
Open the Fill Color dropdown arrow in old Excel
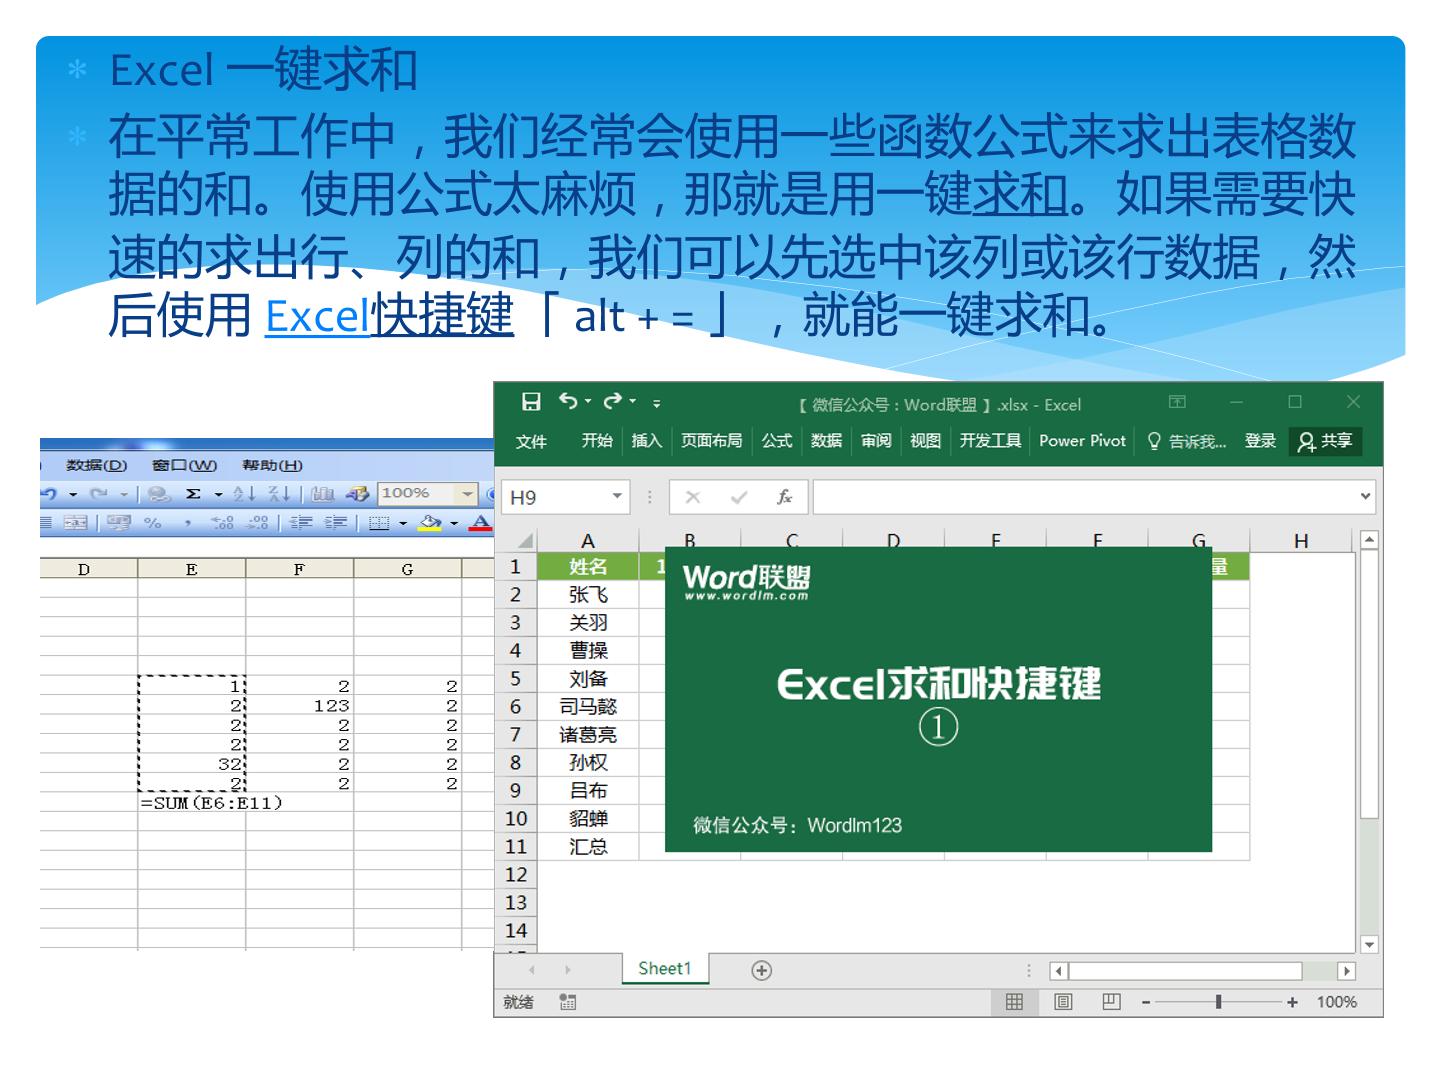[454, 522]
